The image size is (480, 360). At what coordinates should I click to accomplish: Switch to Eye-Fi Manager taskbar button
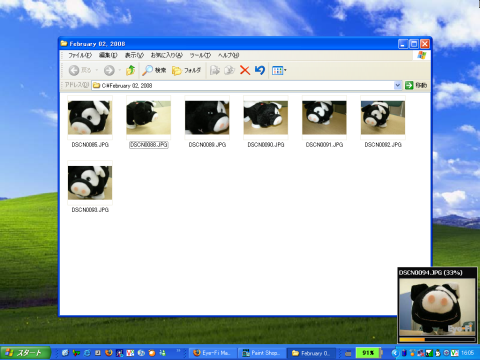point(213,353)
